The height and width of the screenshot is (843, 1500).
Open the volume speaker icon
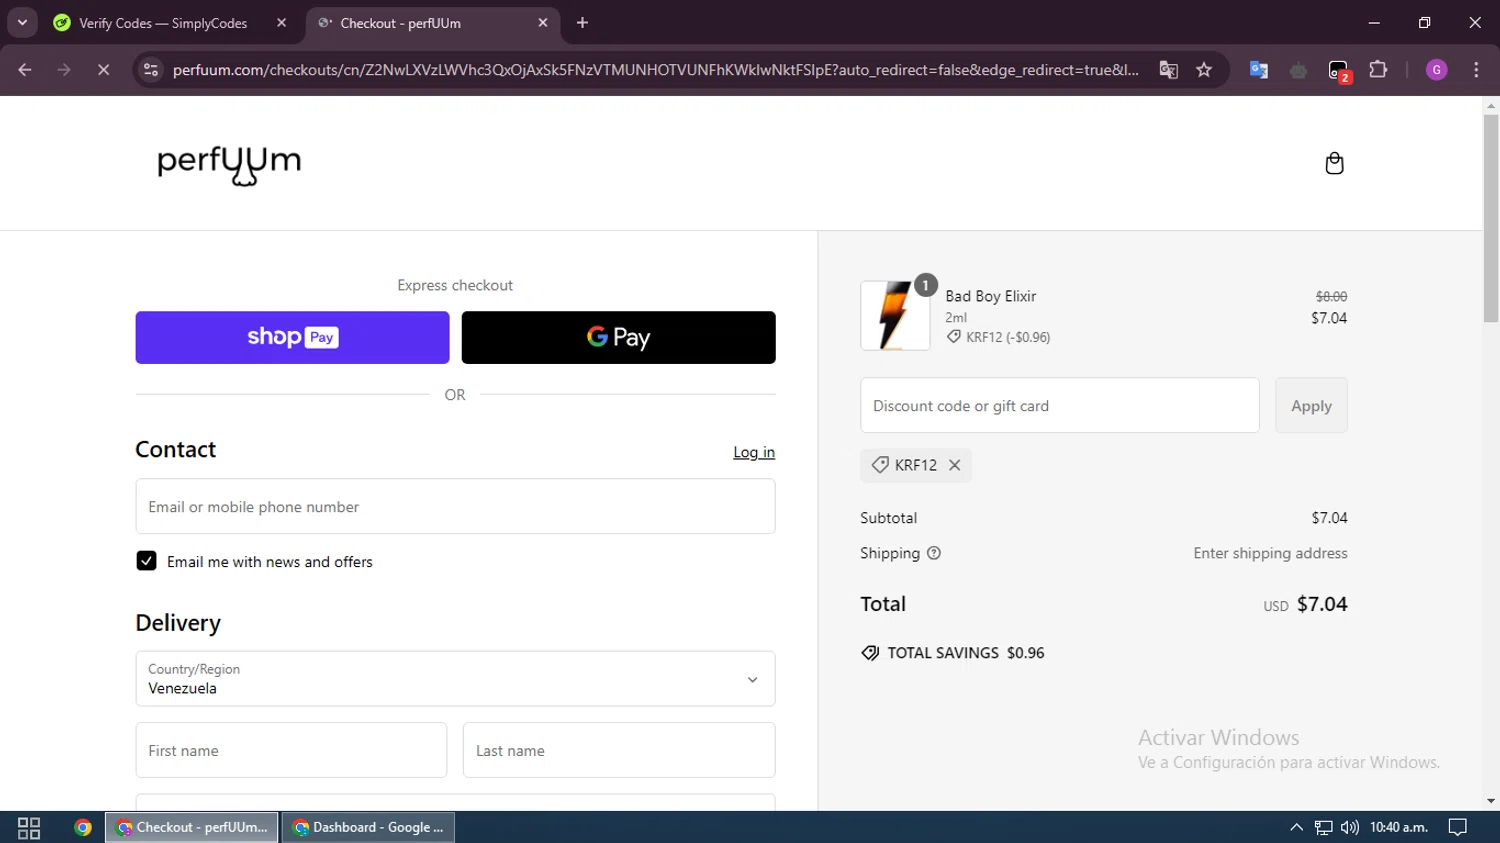[x=1350, y=827]
